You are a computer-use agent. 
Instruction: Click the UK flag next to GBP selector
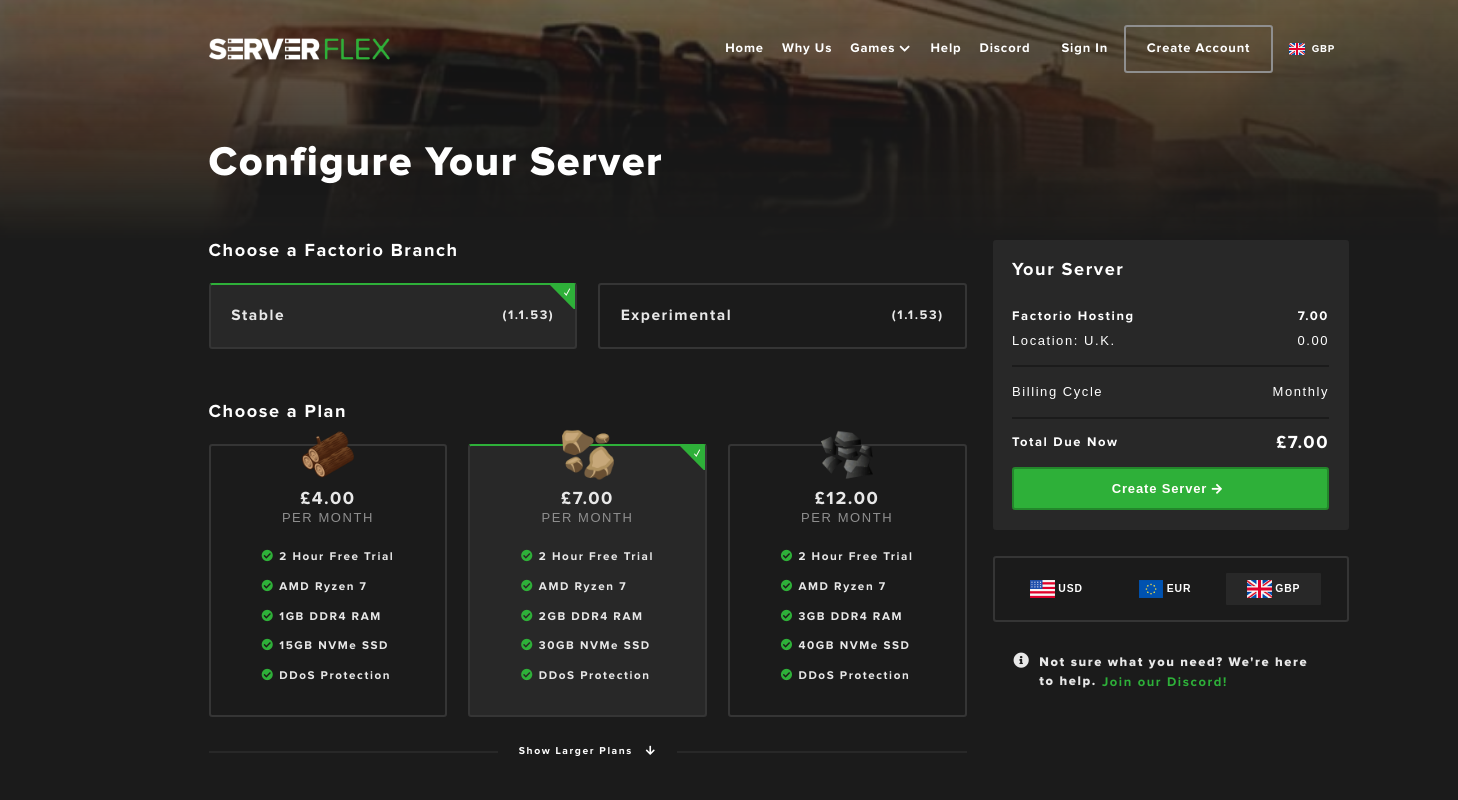[1259, 588]
